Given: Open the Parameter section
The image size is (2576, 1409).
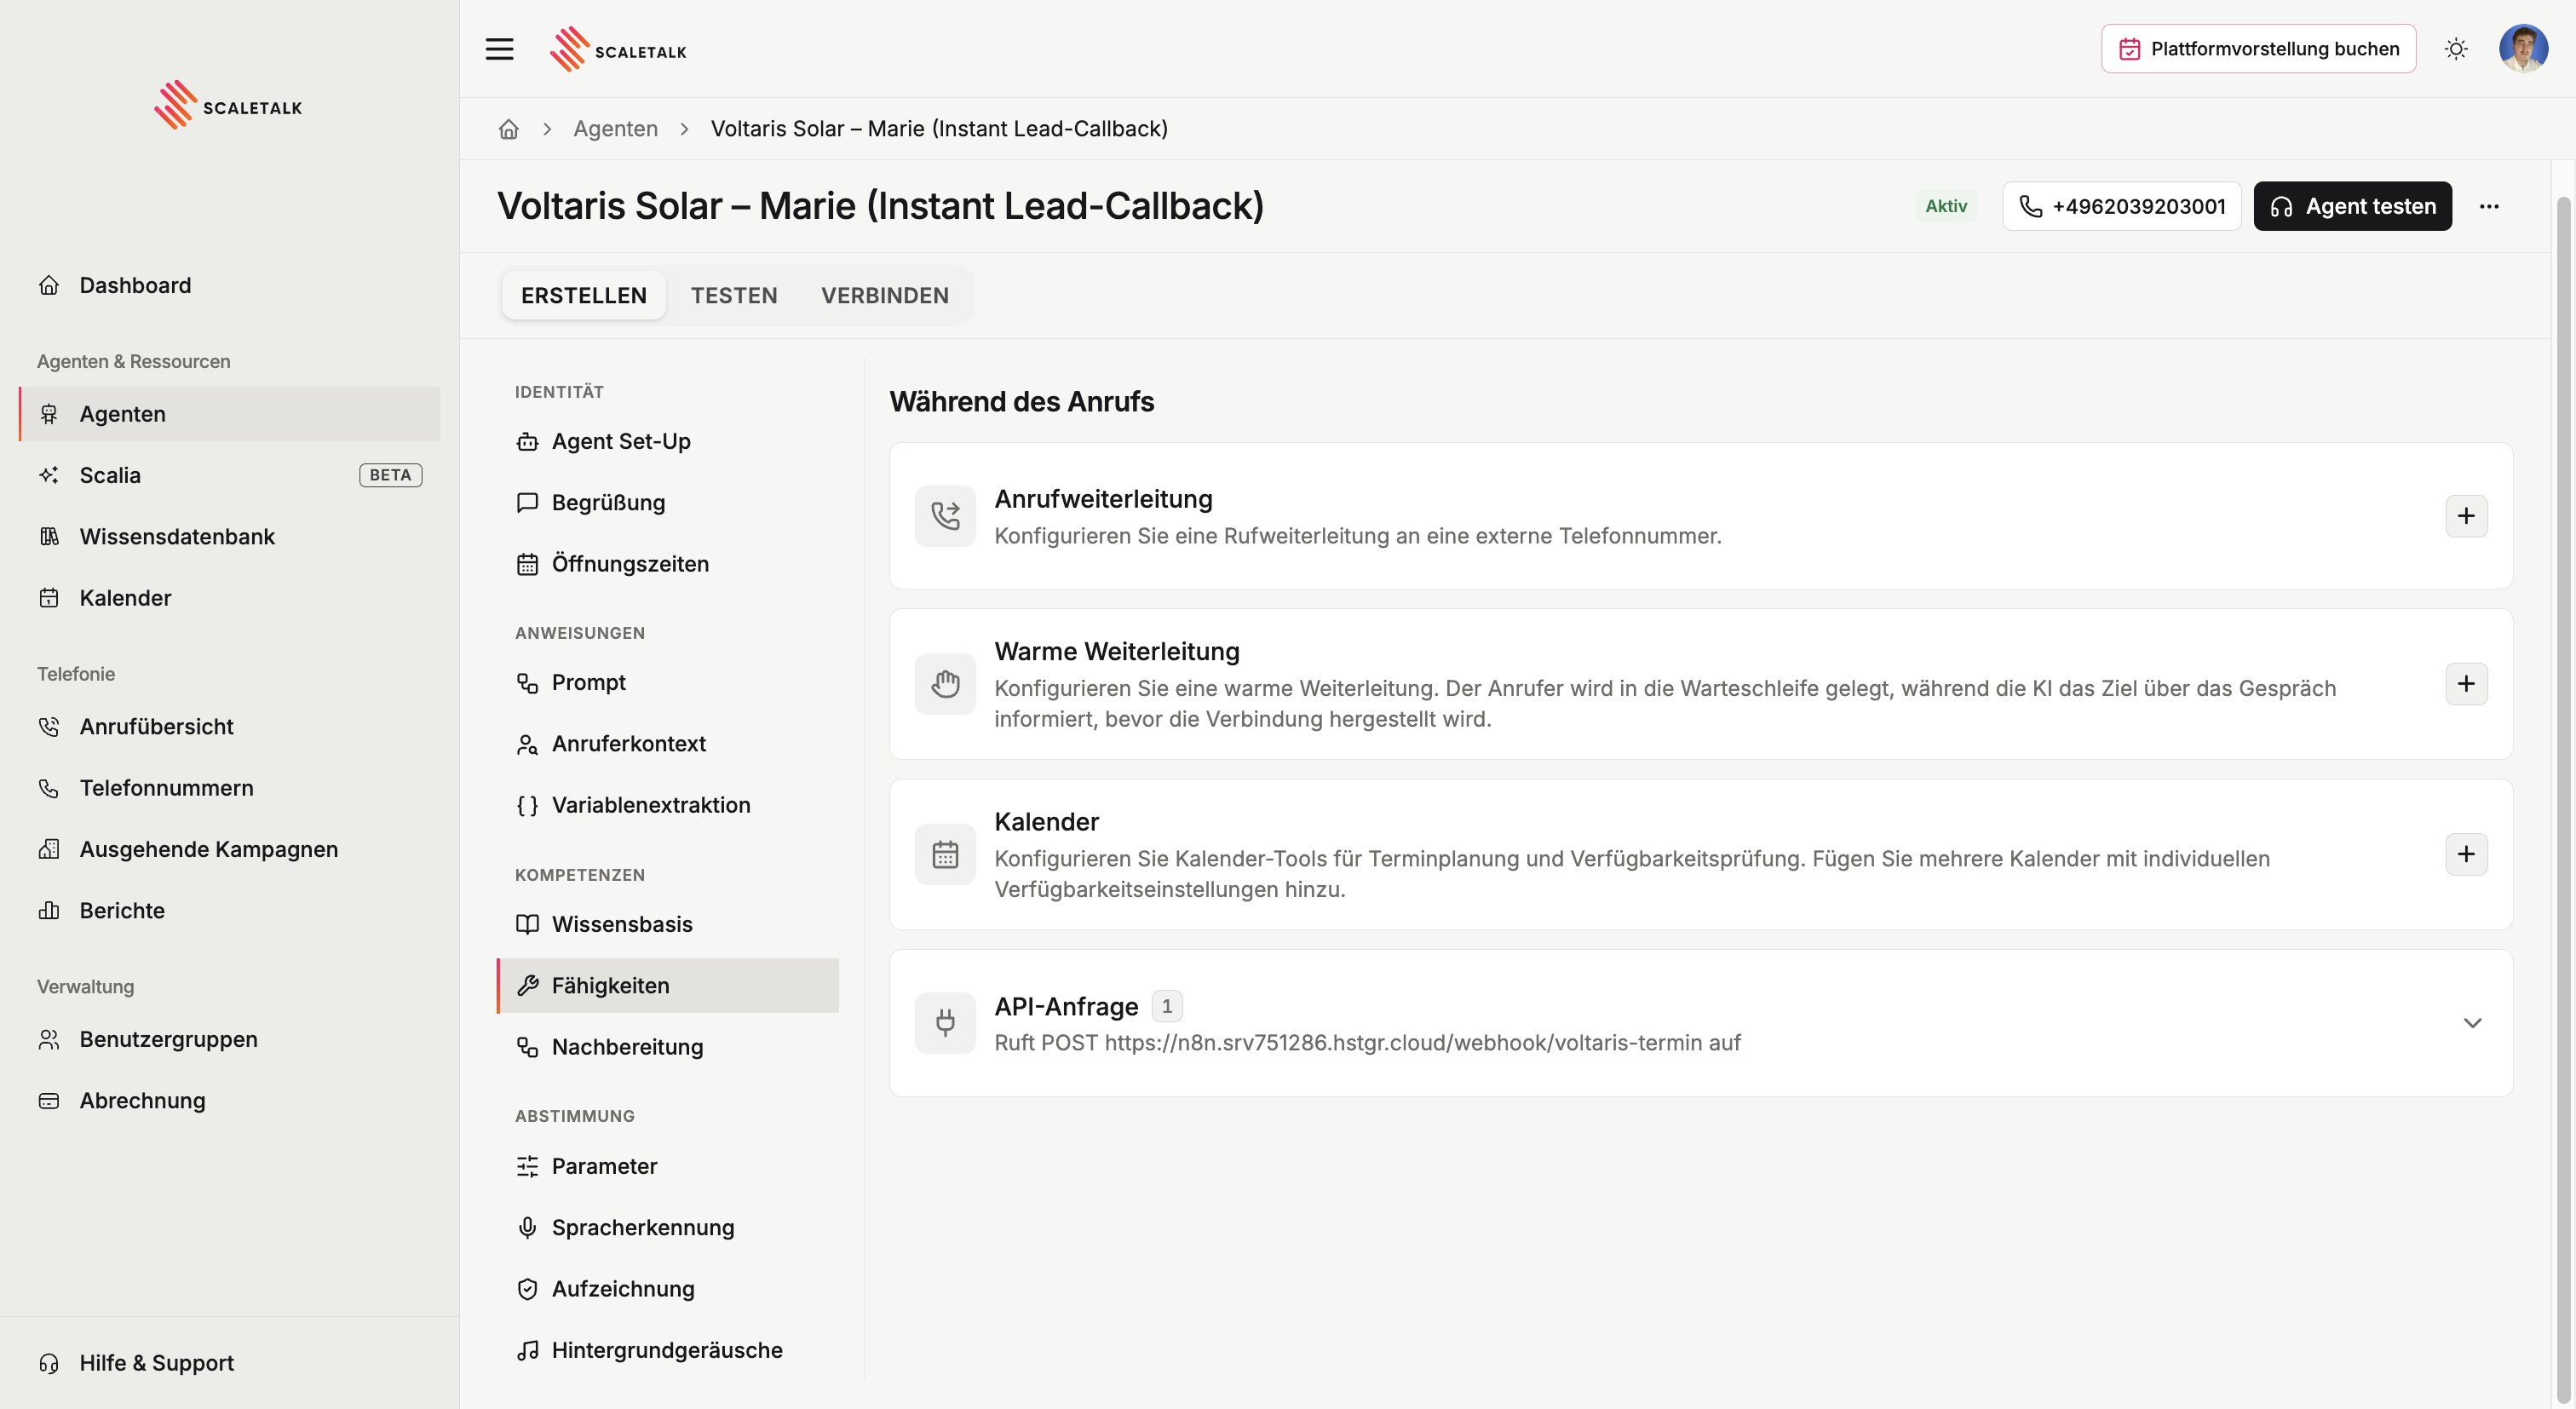Looking at the screenshot, I should [668, 1166].
